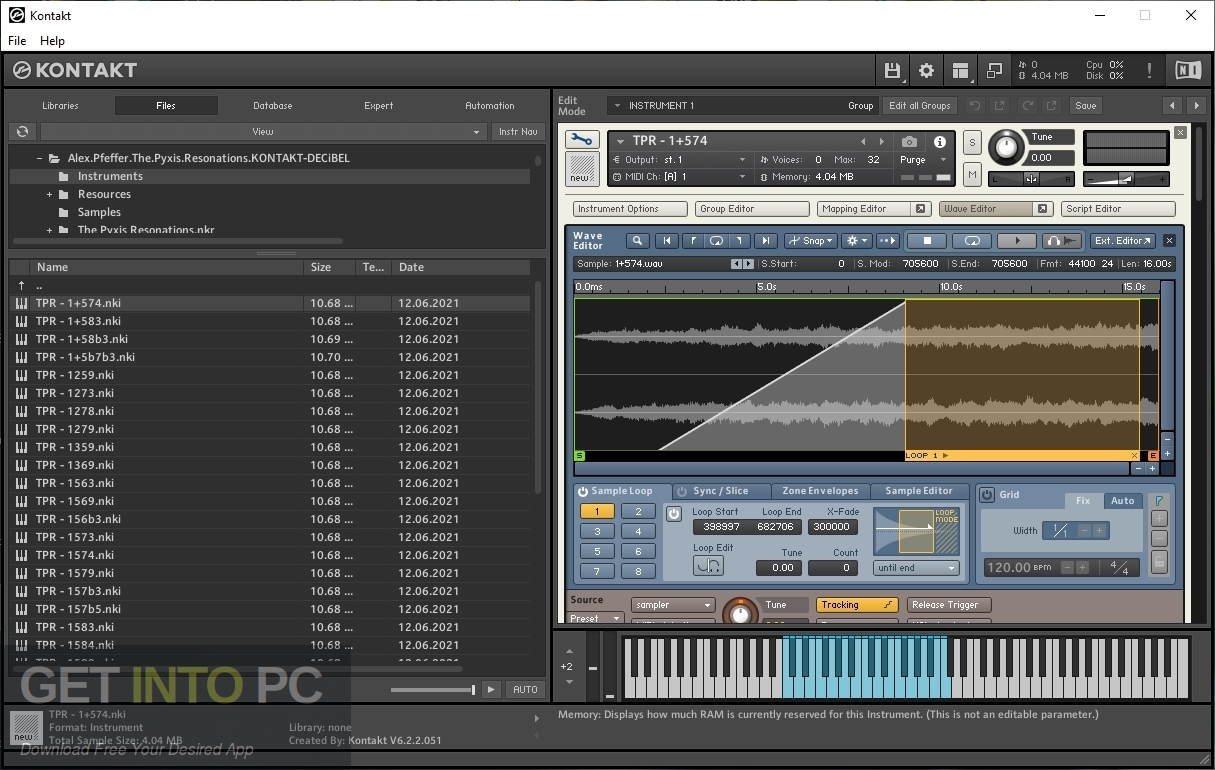Image resolution: width=1215 pixels, height=770 pixels.
Task: Expand the Resources folder in tree
Action: pyautogui.click(x=49, y=194)
